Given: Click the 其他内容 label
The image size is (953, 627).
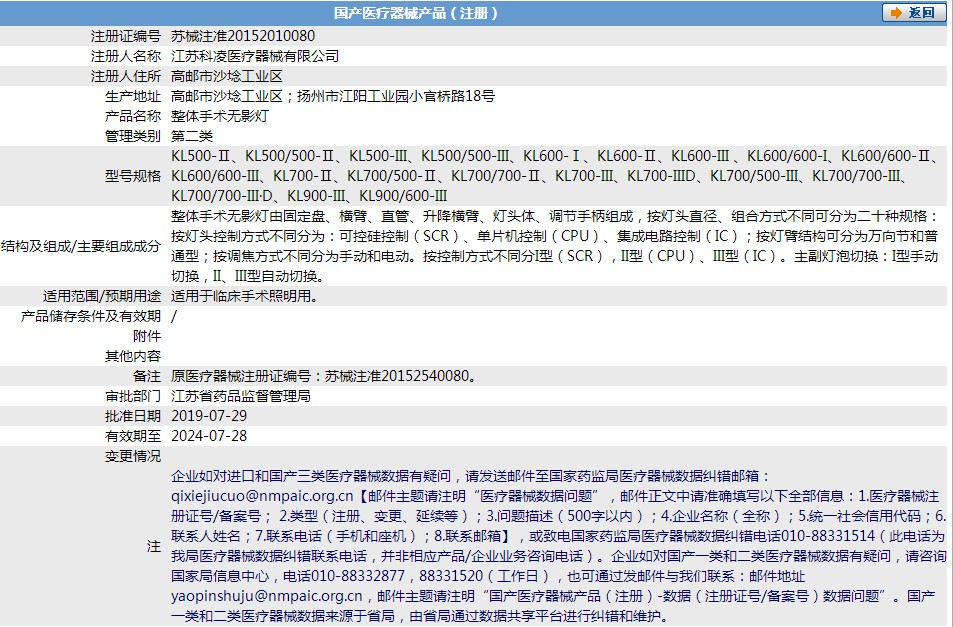Looking at the screenshot, I should click(133, 356).
